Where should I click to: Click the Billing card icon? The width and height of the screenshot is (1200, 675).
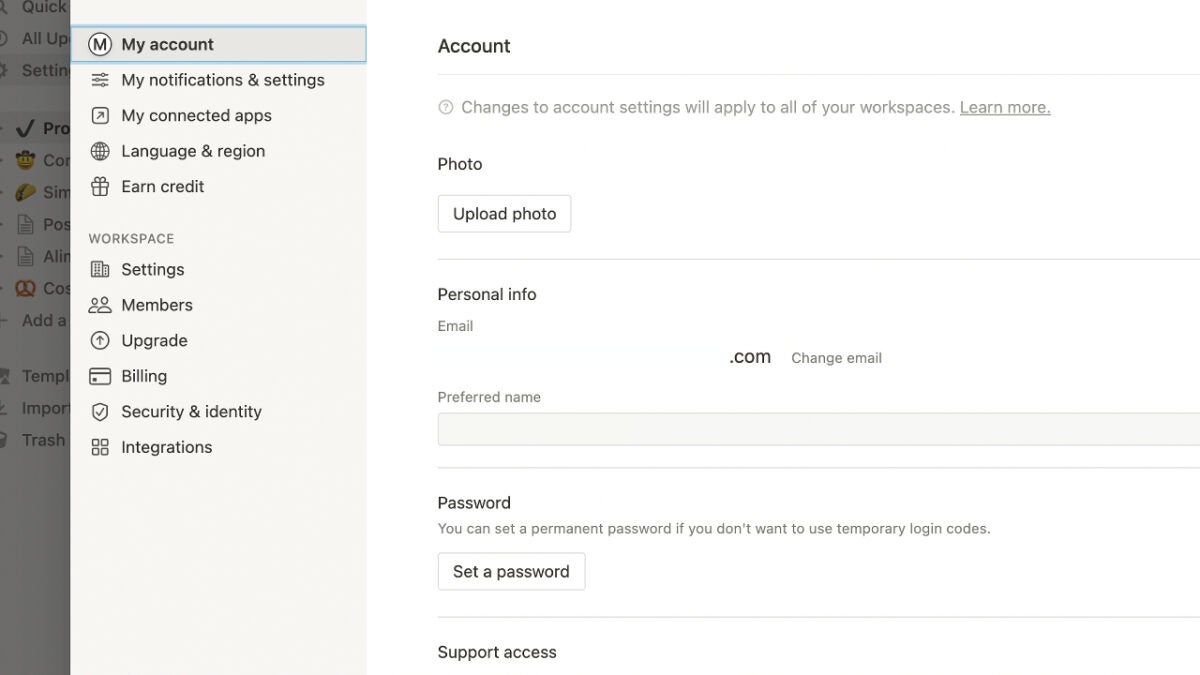(x=100, y=376)
